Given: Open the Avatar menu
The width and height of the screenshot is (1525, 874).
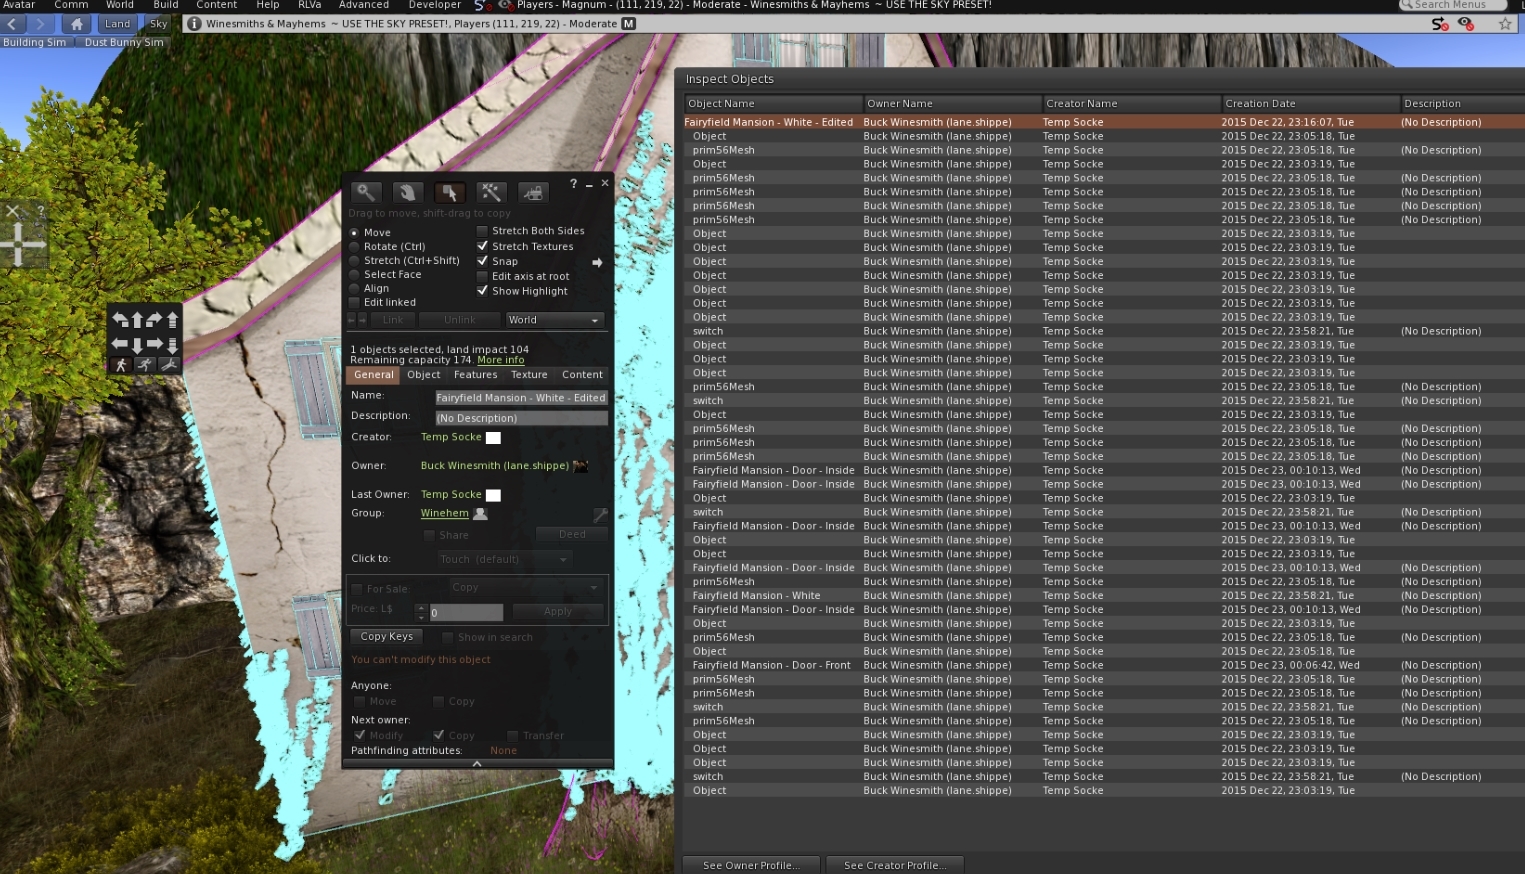Looking at the screenshot, I should (x=19, y=5).
